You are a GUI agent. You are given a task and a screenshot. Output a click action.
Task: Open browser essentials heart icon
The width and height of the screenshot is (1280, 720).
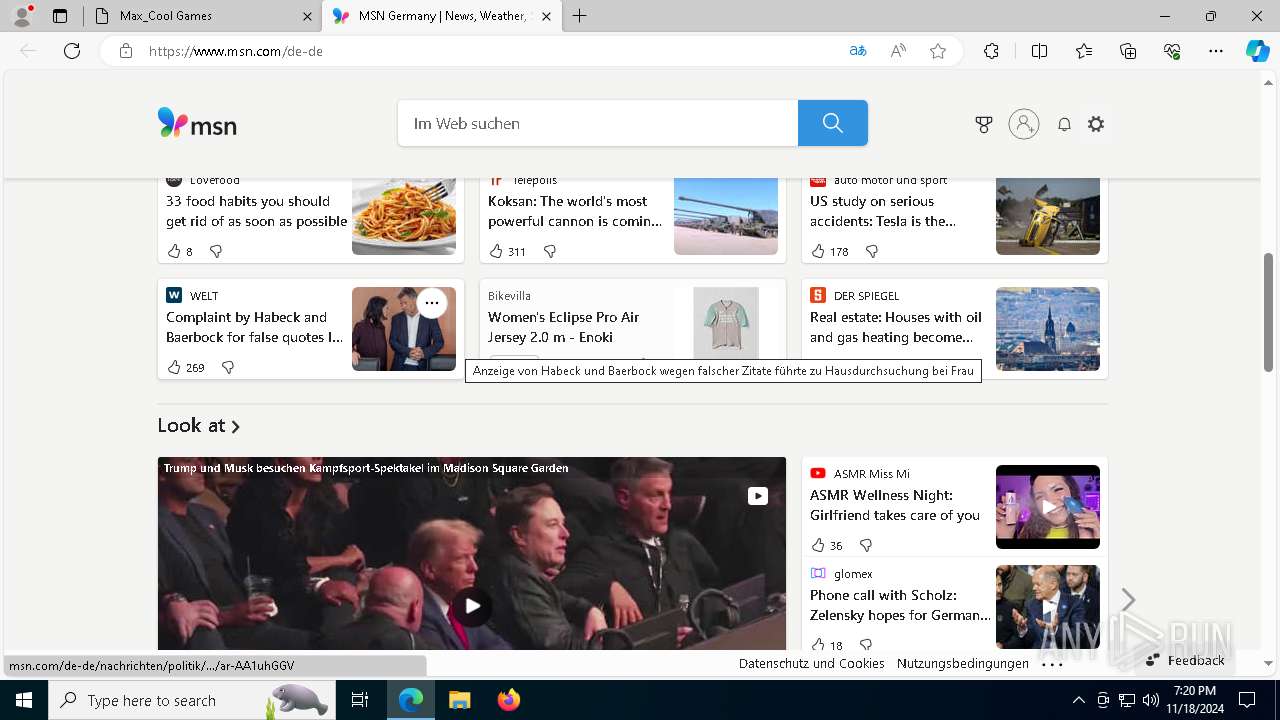(1172, 51)
